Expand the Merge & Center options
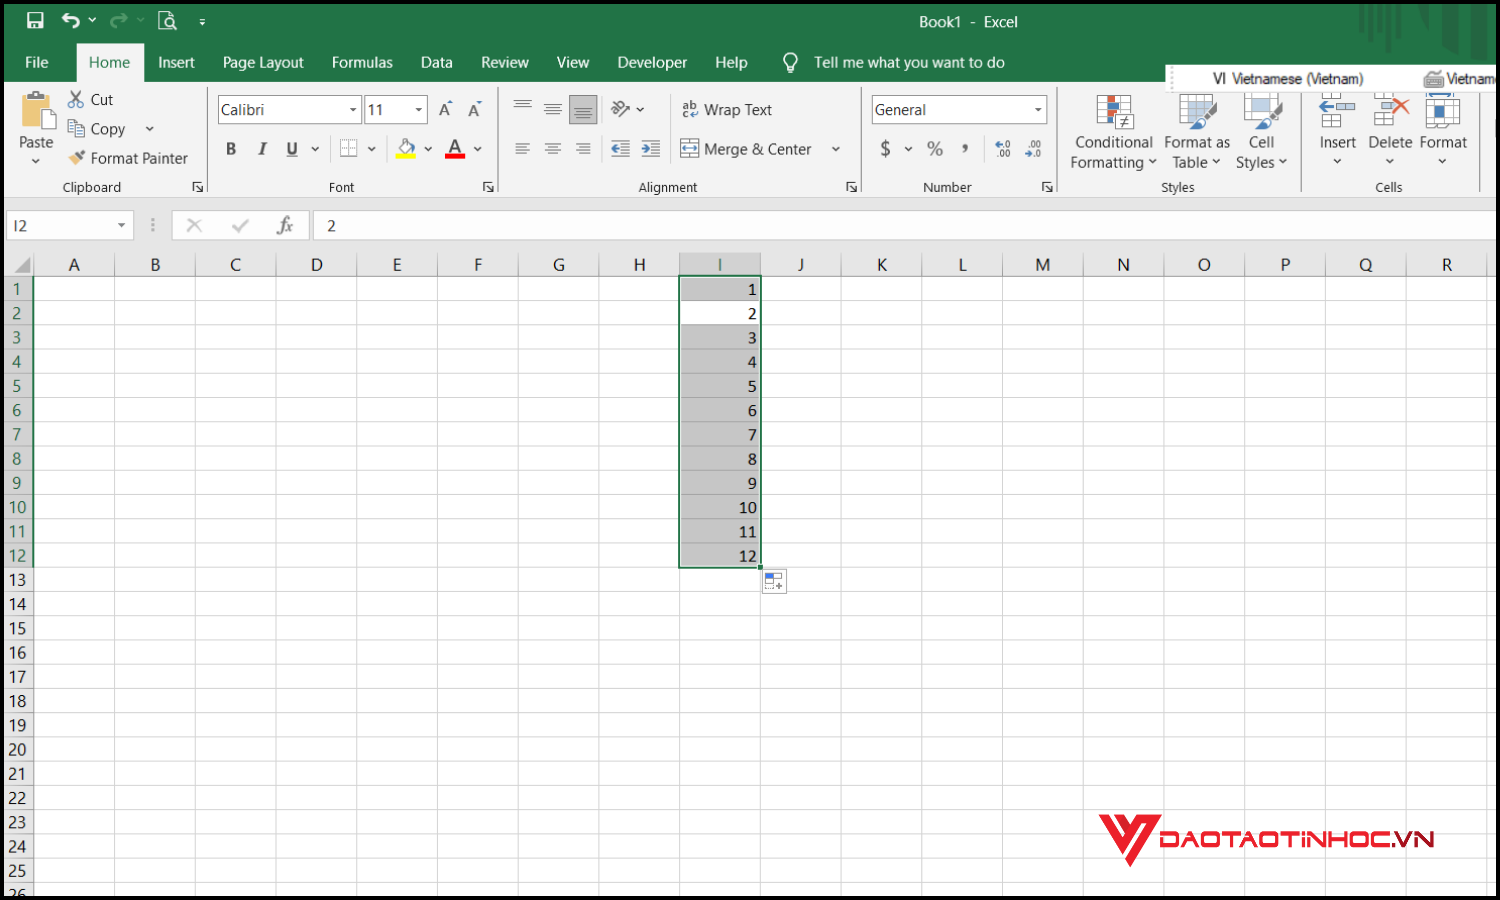Screen dimensions: 1500x900 (836, 148)
